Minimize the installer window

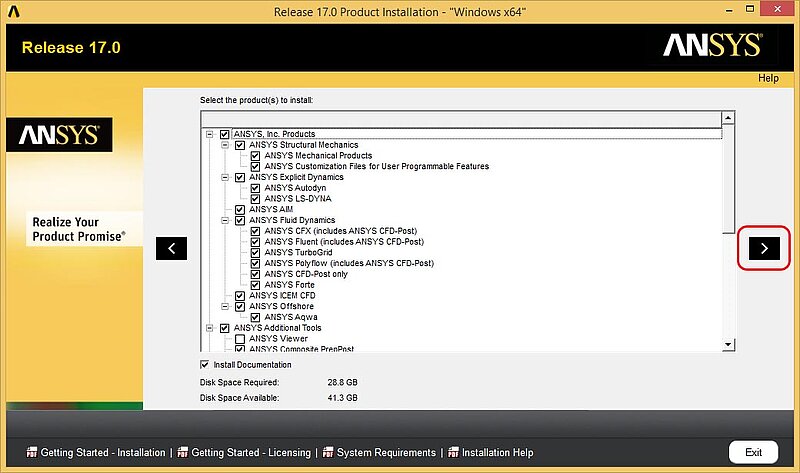[729, 10]
